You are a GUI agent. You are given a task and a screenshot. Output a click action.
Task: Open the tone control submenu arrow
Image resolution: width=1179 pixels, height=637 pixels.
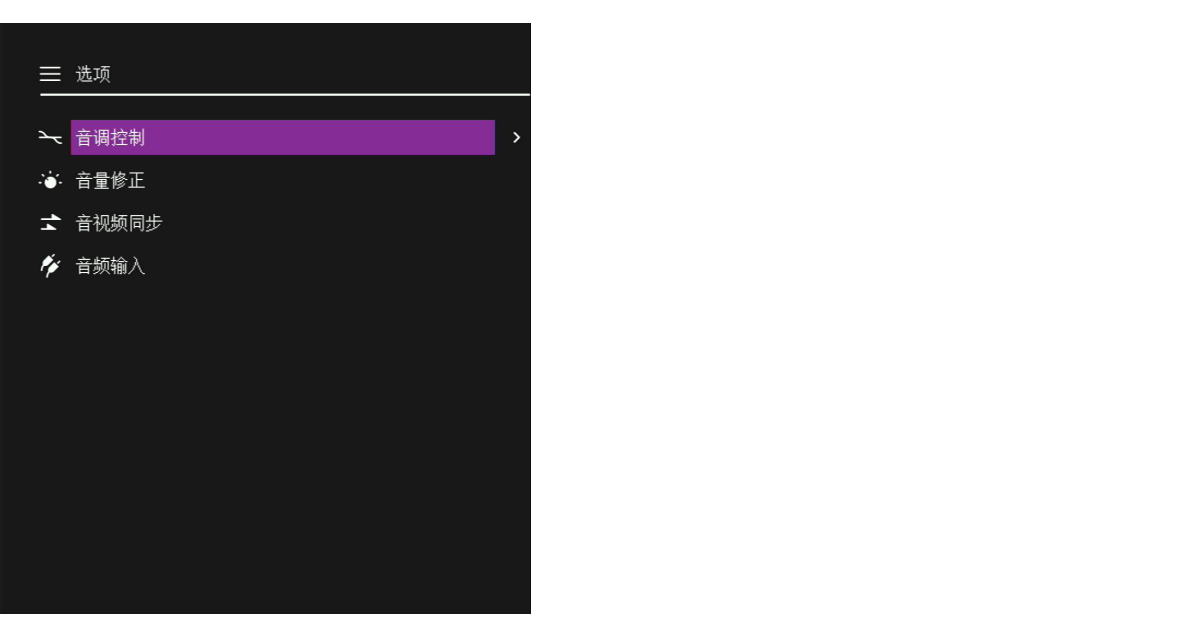(x=516, y=137)
